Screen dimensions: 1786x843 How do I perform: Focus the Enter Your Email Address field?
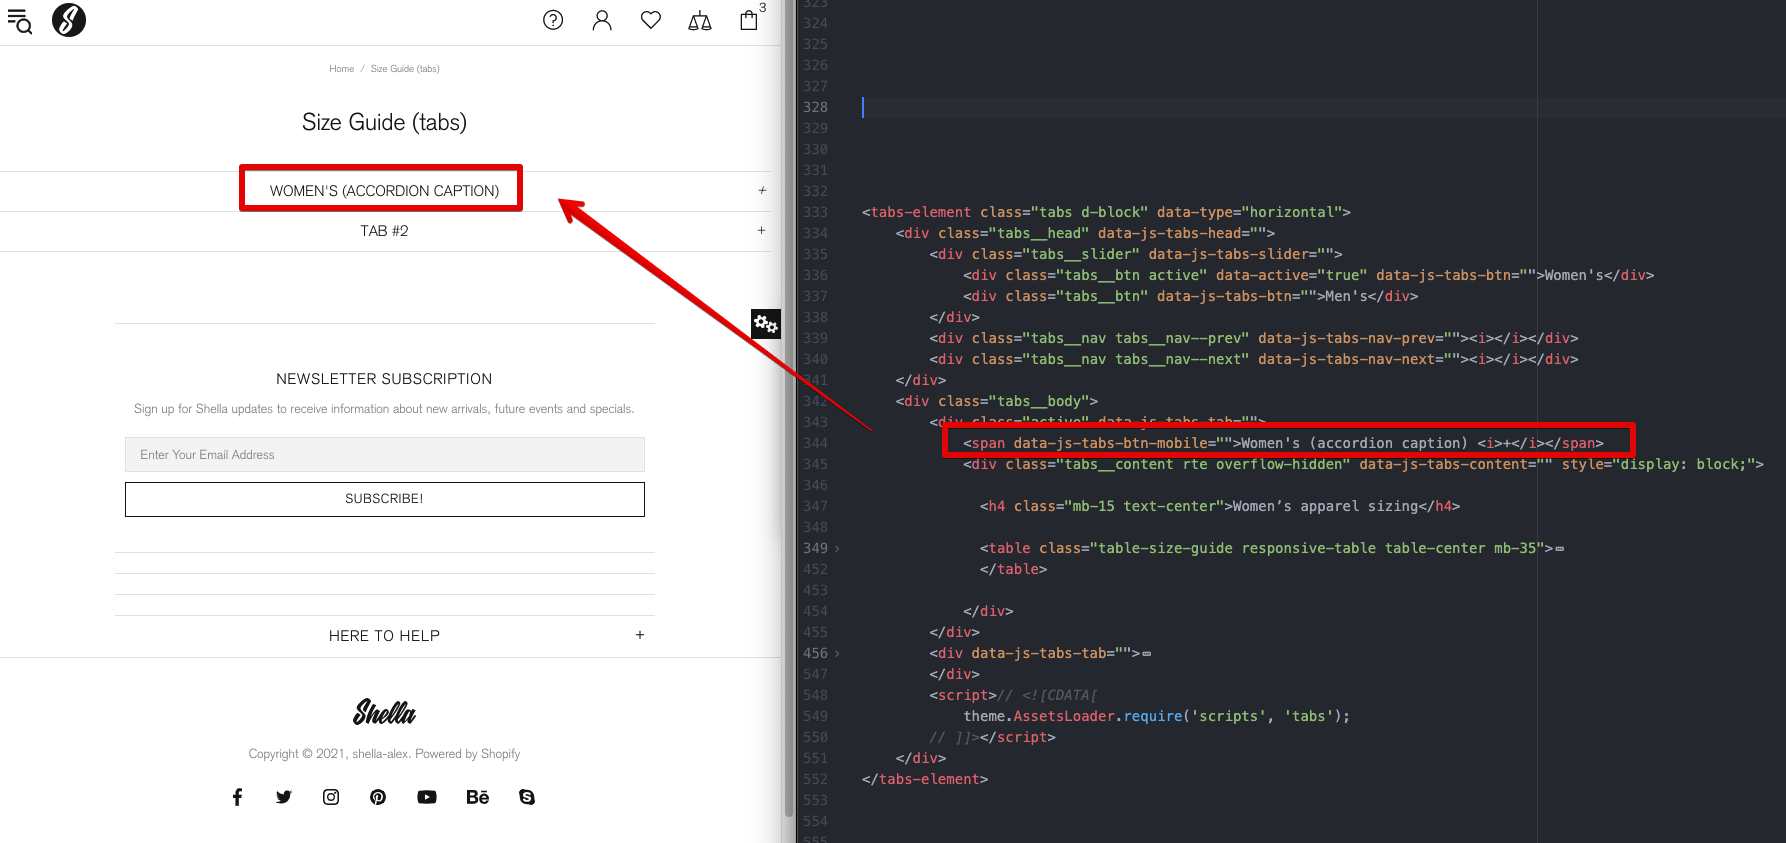[x=385, y=454]
